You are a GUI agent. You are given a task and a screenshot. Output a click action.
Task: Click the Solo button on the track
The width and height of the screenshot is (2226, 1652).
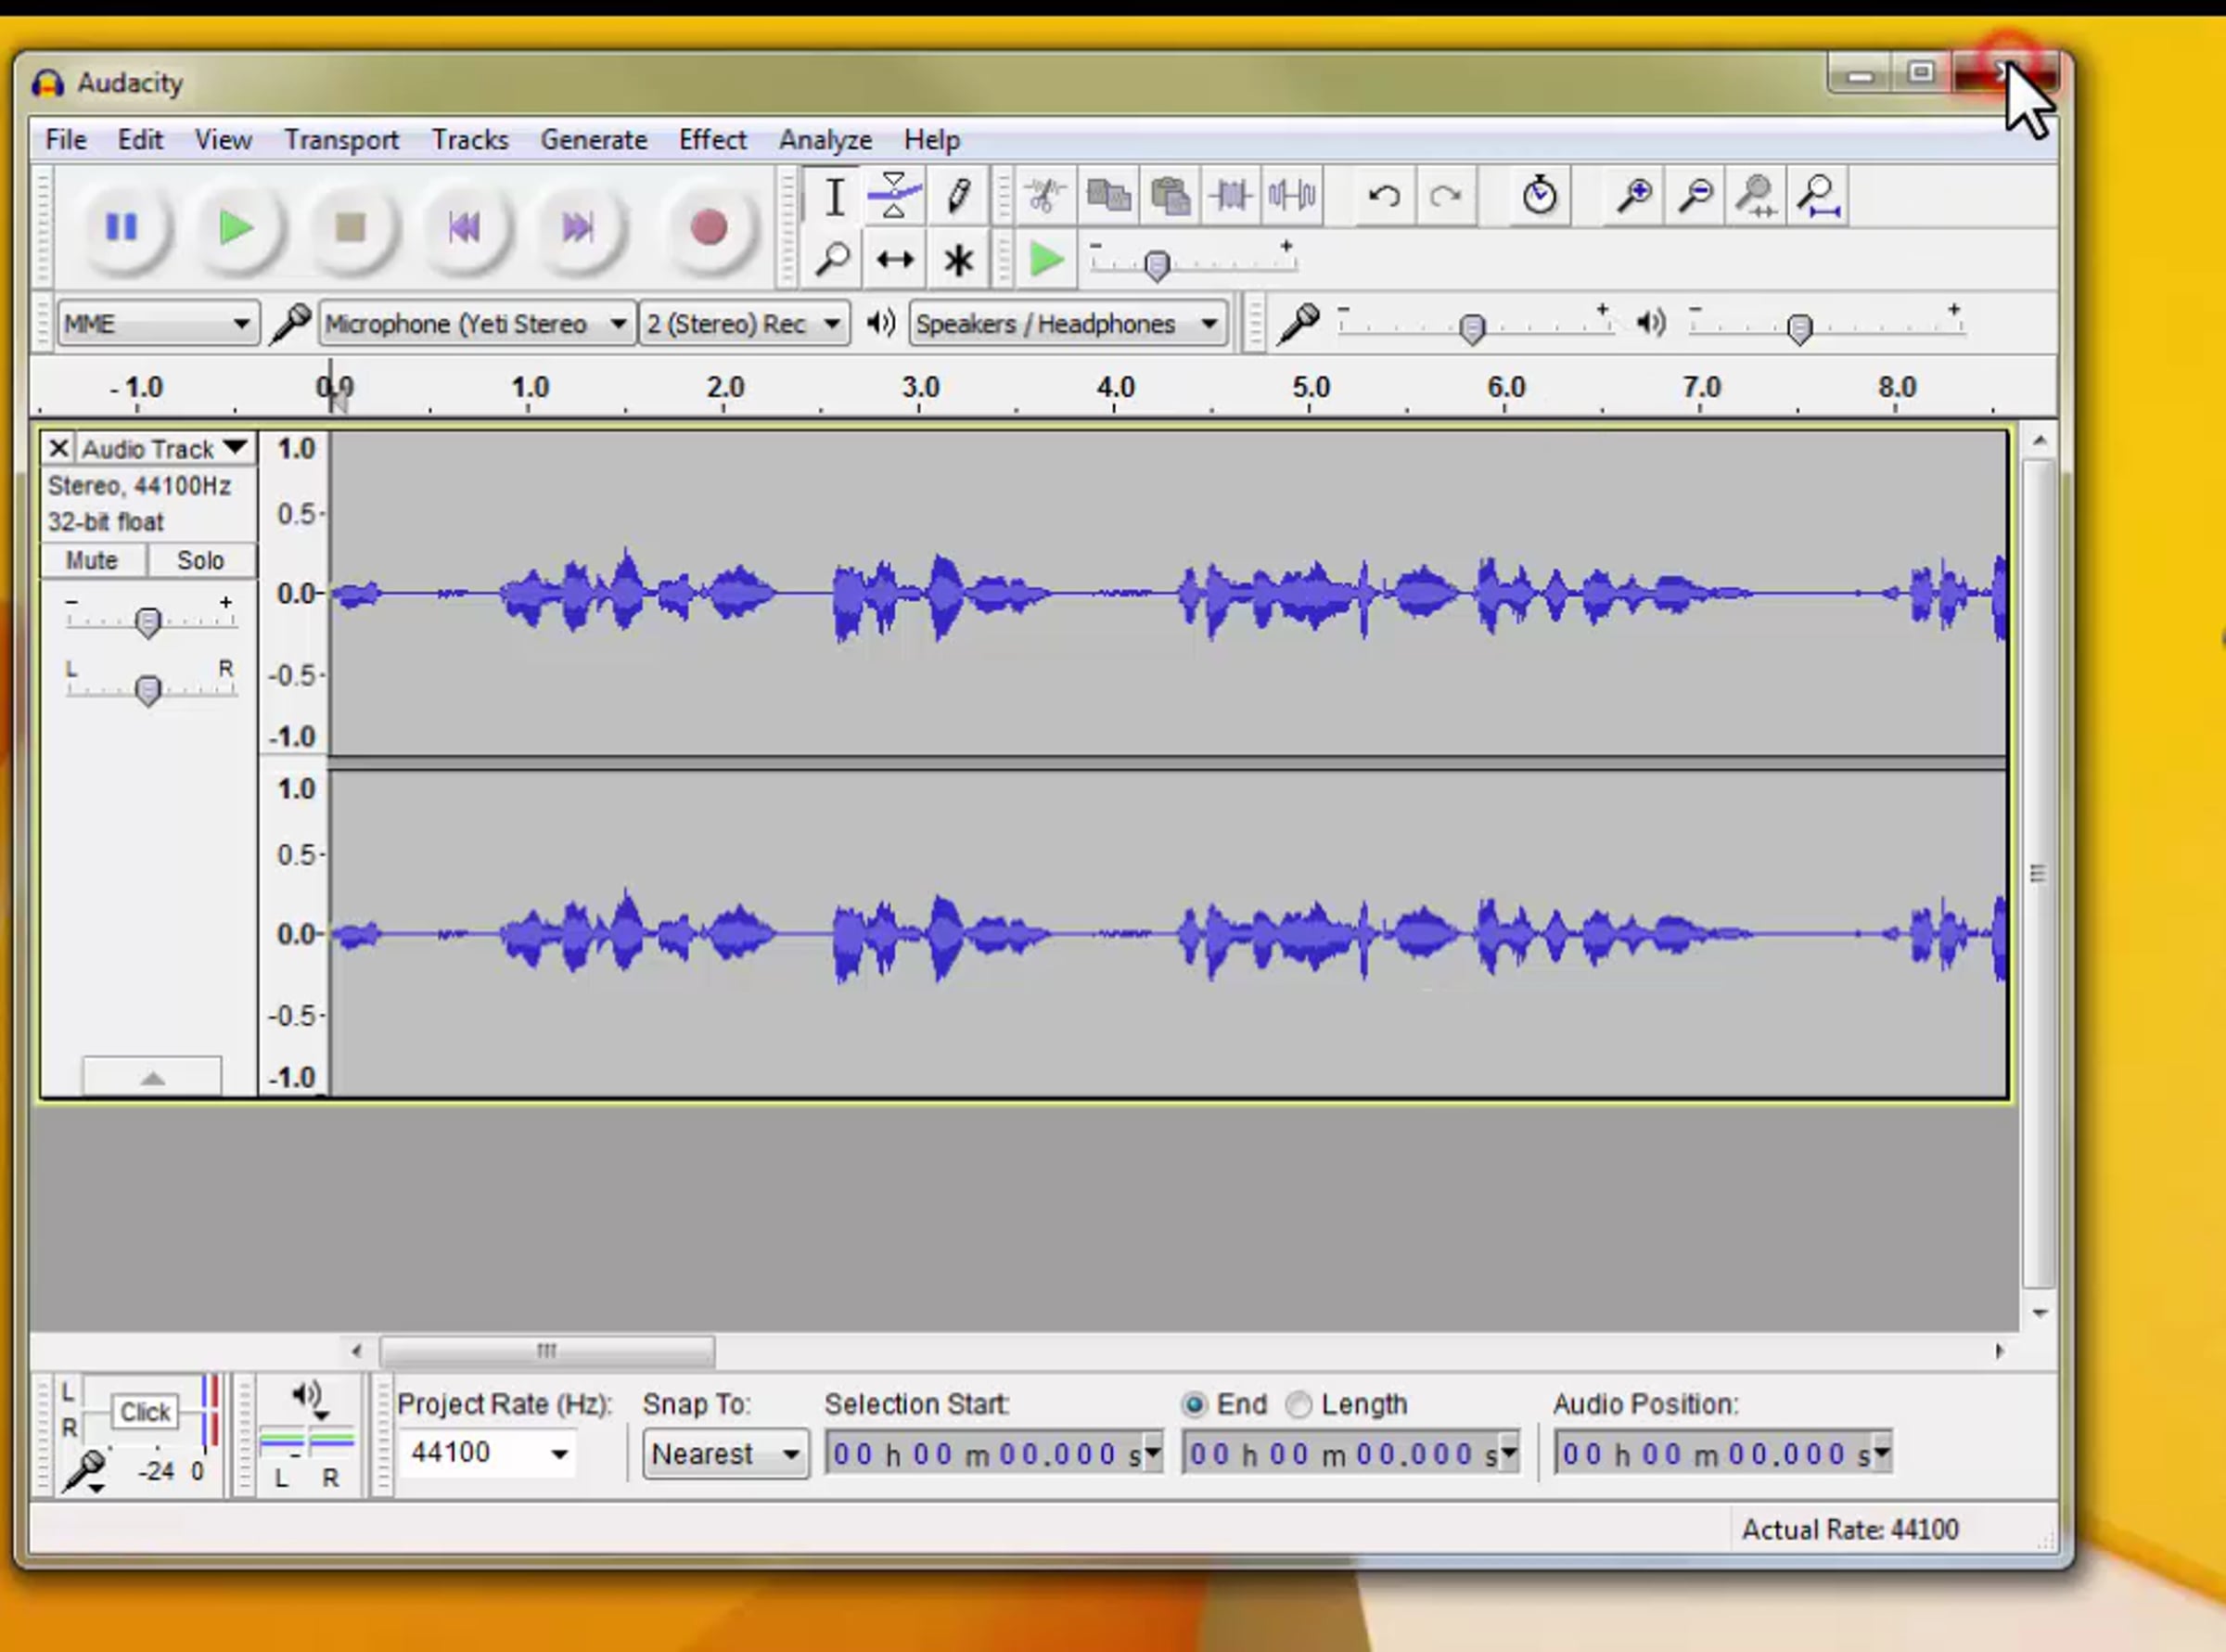200,560
